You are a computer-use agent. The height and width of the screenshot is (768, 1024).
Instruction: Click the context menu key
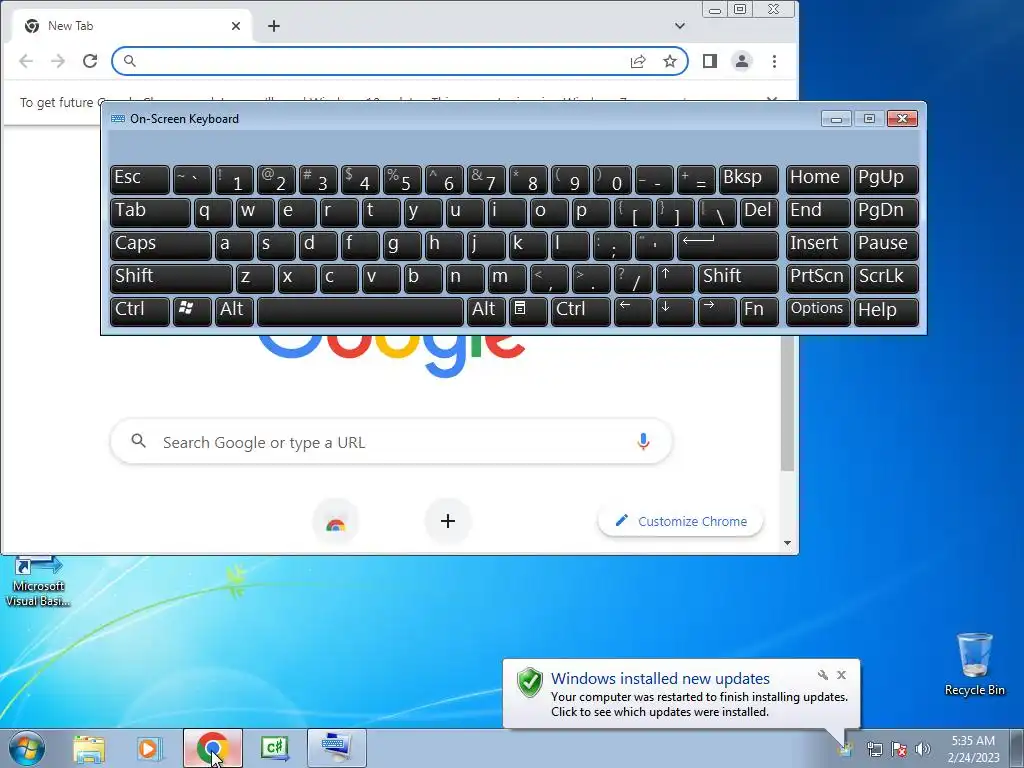(x=528, y=311)
